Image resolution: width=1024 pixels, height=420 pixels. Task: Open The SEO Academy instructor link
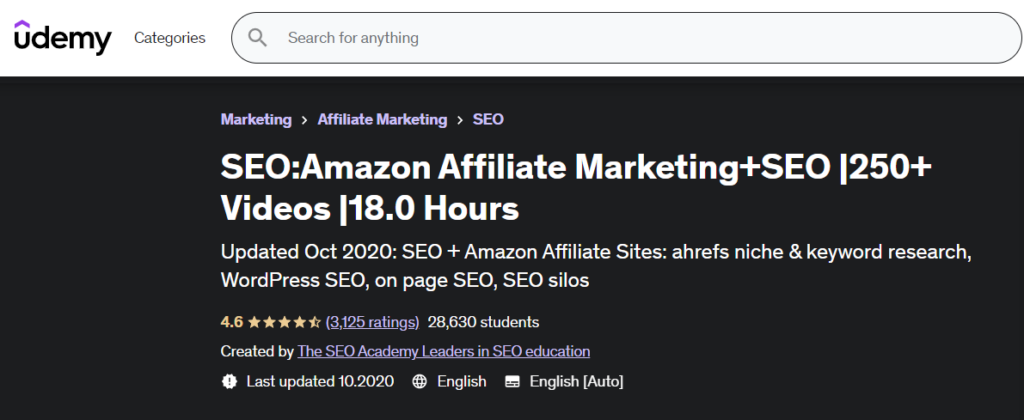click(443, 351)
